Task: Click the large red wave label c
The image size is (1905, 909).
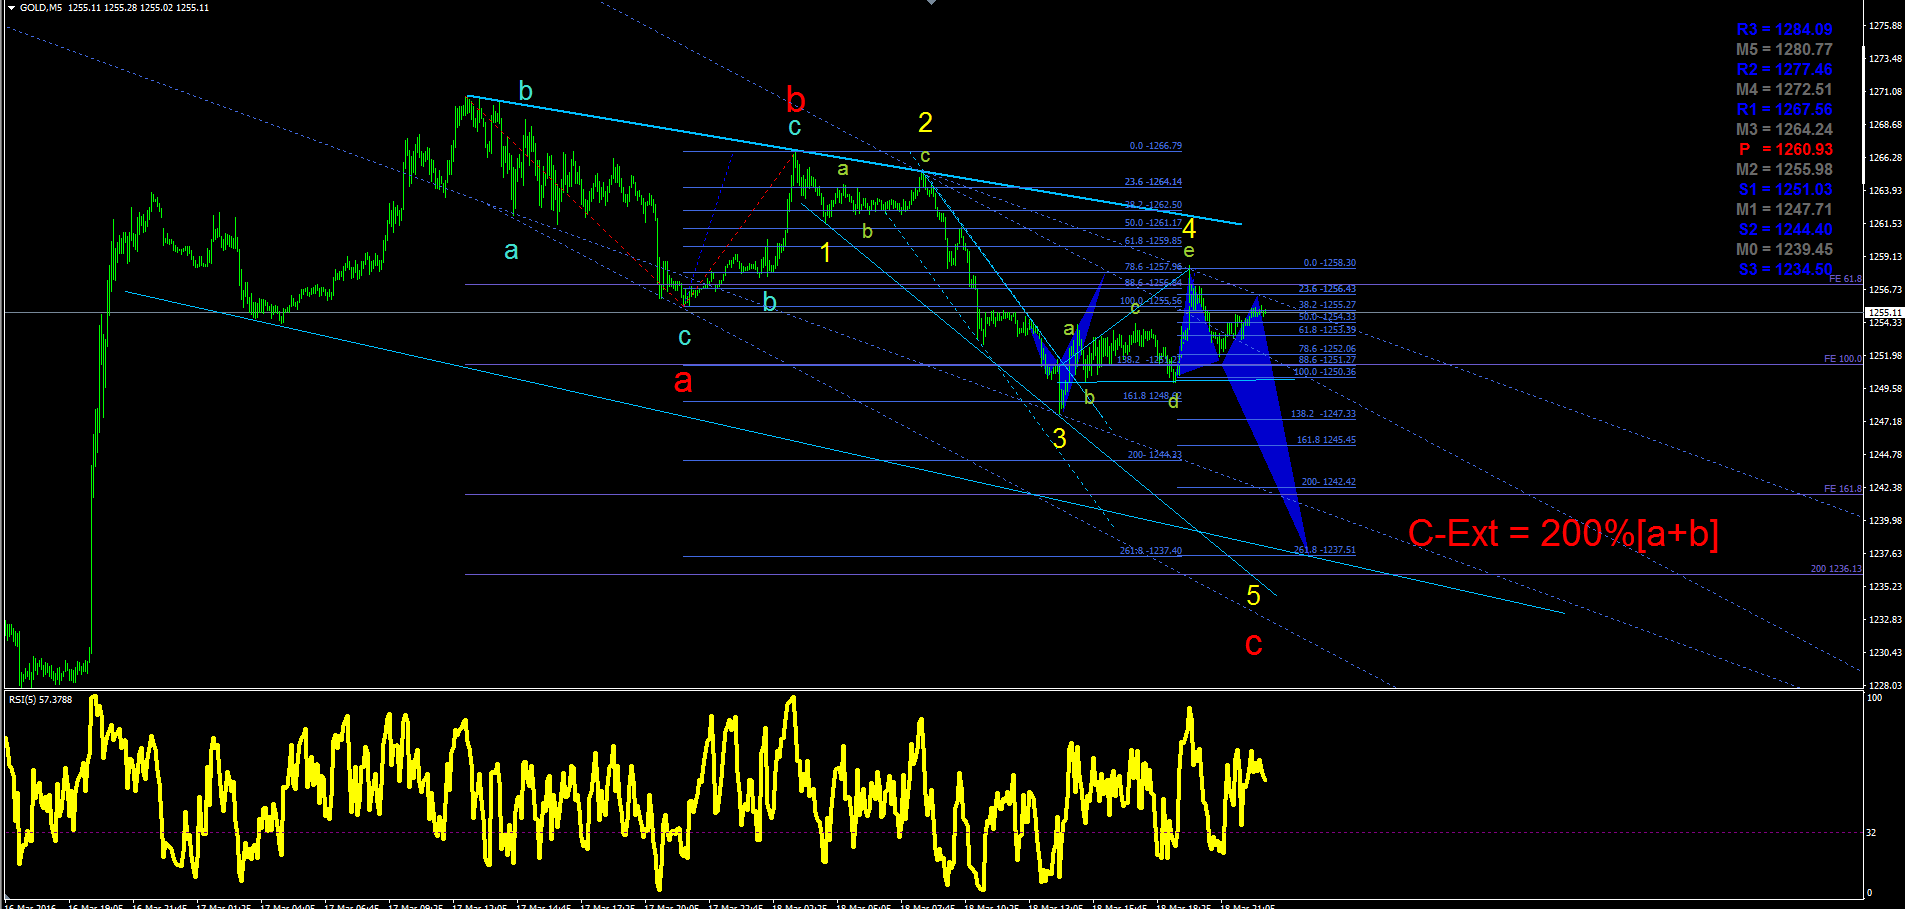Action: tap(1253, 645)
